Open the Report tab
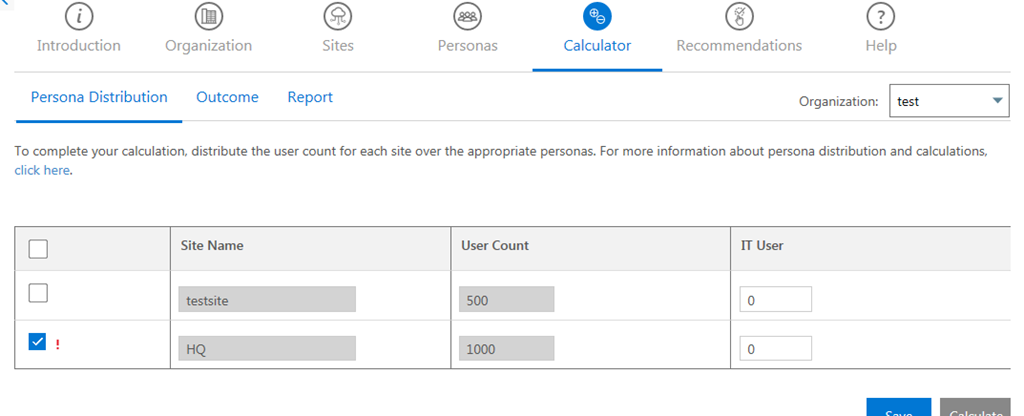 point(310,97)
